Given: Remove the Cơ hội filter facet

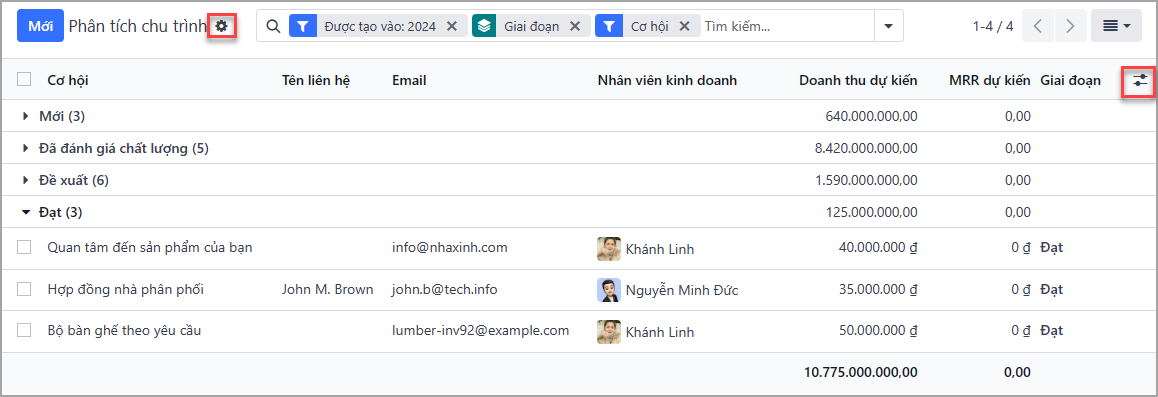Looking at the screenshot, I should 684,27.
